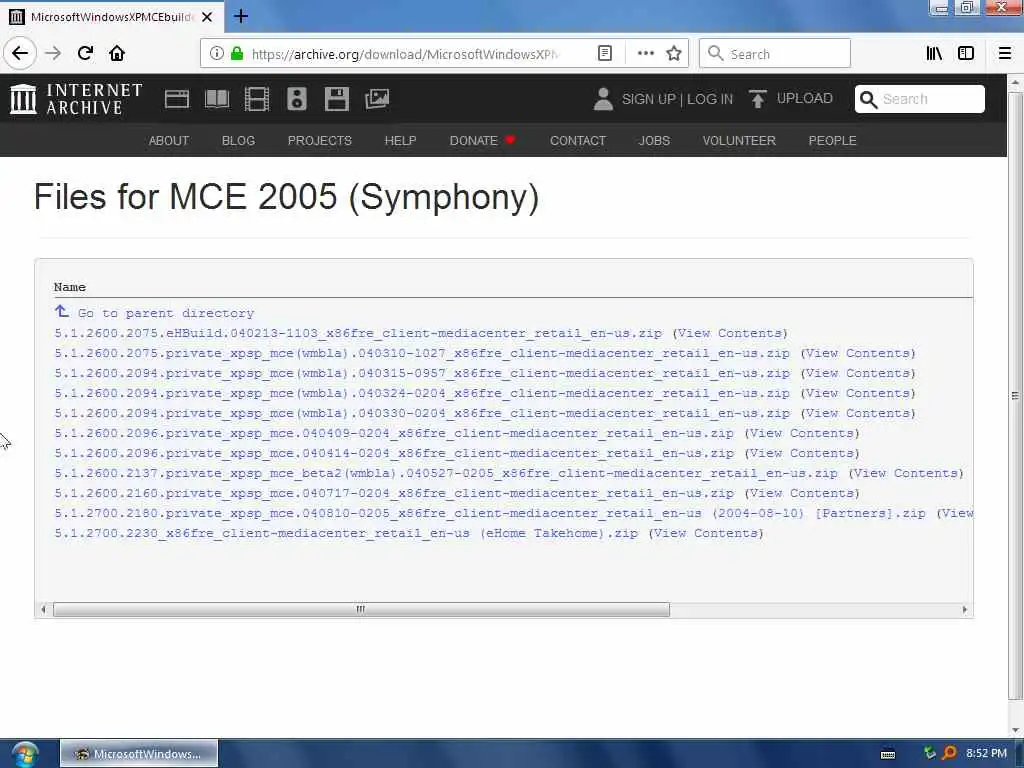Open the JOBS menu item
The height and width of the screenshot is (768, 1024).
(x=654, y=140)
